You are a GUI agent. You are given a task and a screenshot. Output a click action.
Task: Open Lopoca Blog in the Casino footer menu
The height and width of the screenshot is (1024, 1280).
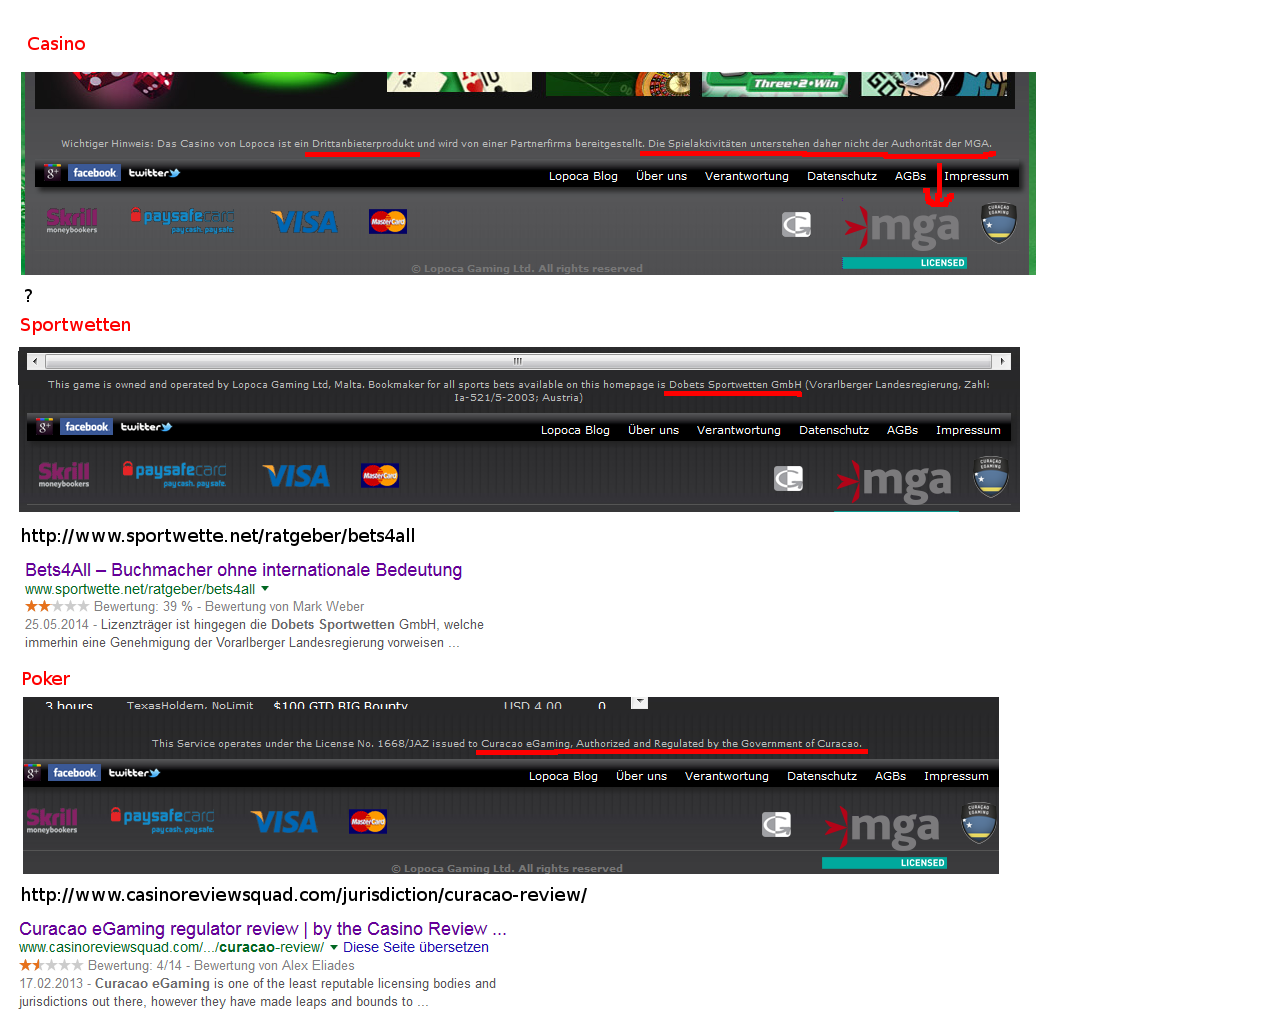tap(583, 176)
